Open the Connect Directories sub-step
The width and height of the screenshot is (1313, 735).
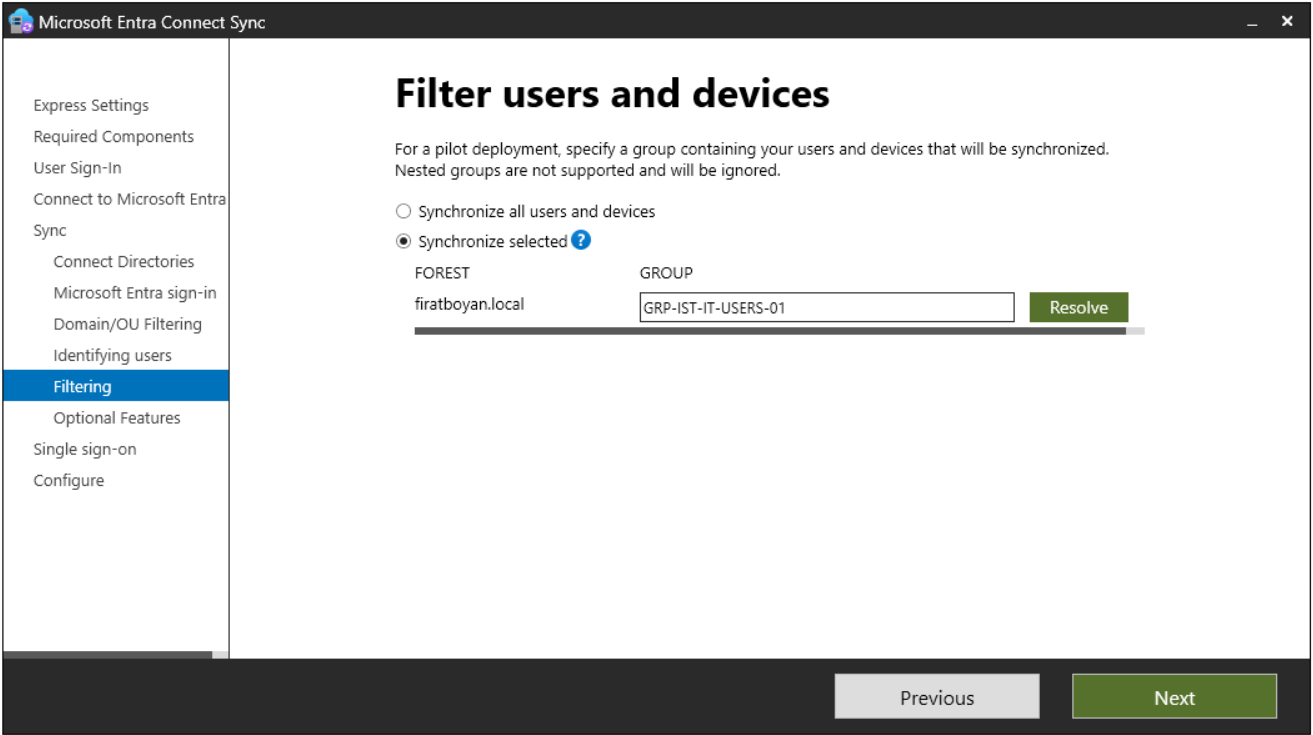coord(124,261)
